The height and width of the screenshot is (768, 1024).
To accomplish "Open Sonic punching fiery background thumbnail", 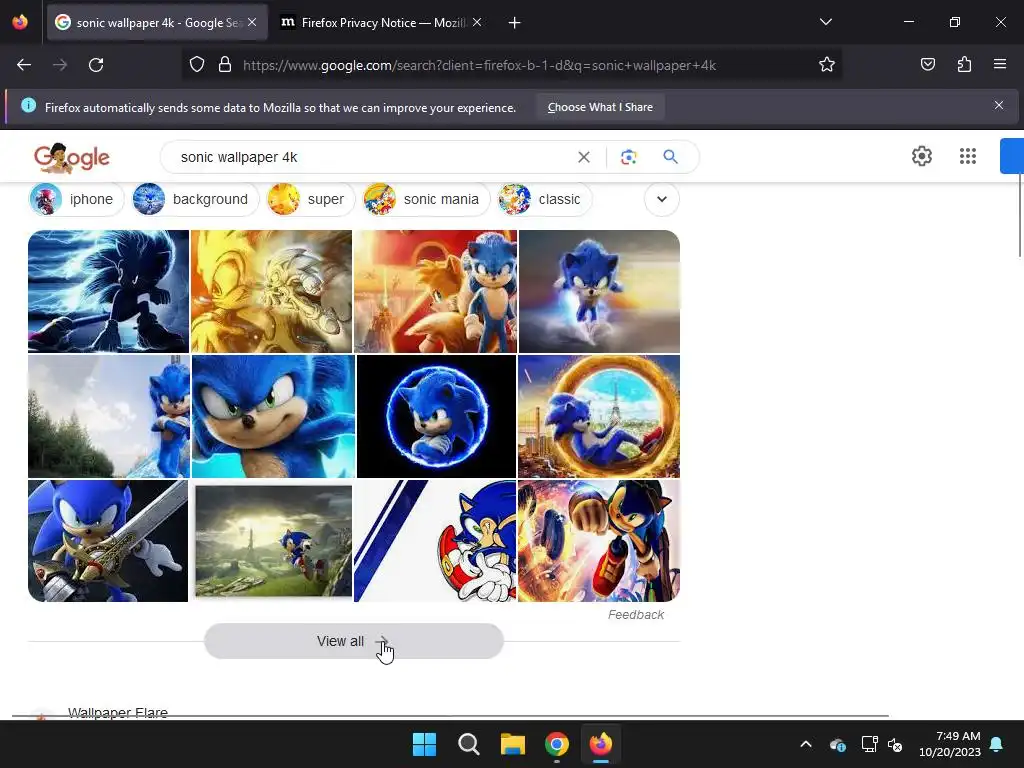I will point(599,541).
